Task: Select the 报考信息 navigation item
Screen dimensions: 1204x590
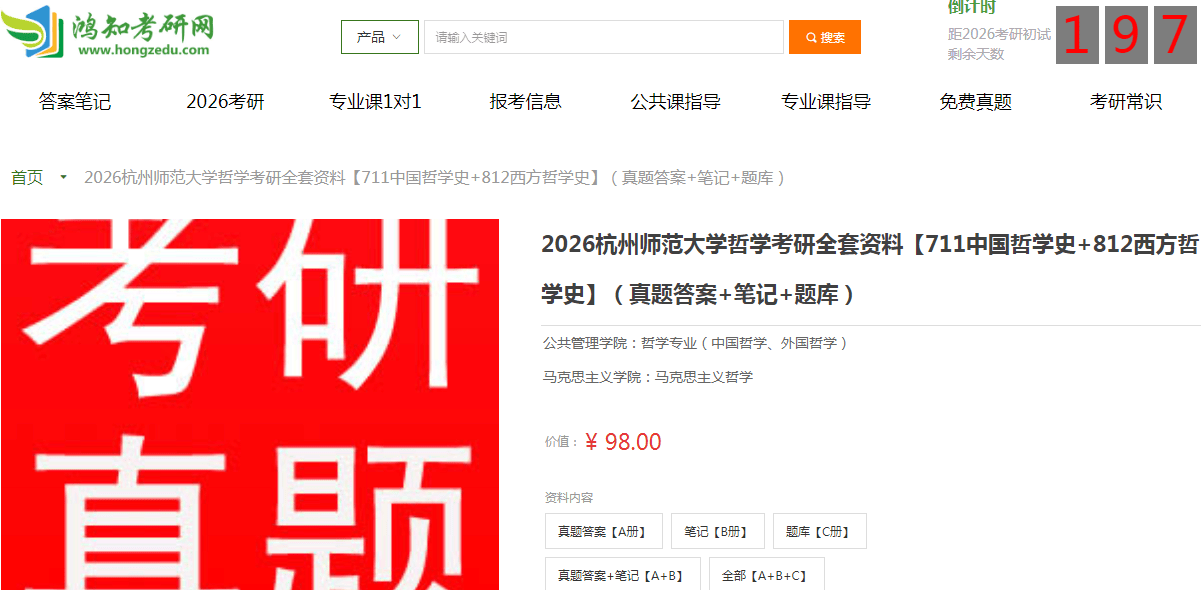Action: [x=525, y=101]
